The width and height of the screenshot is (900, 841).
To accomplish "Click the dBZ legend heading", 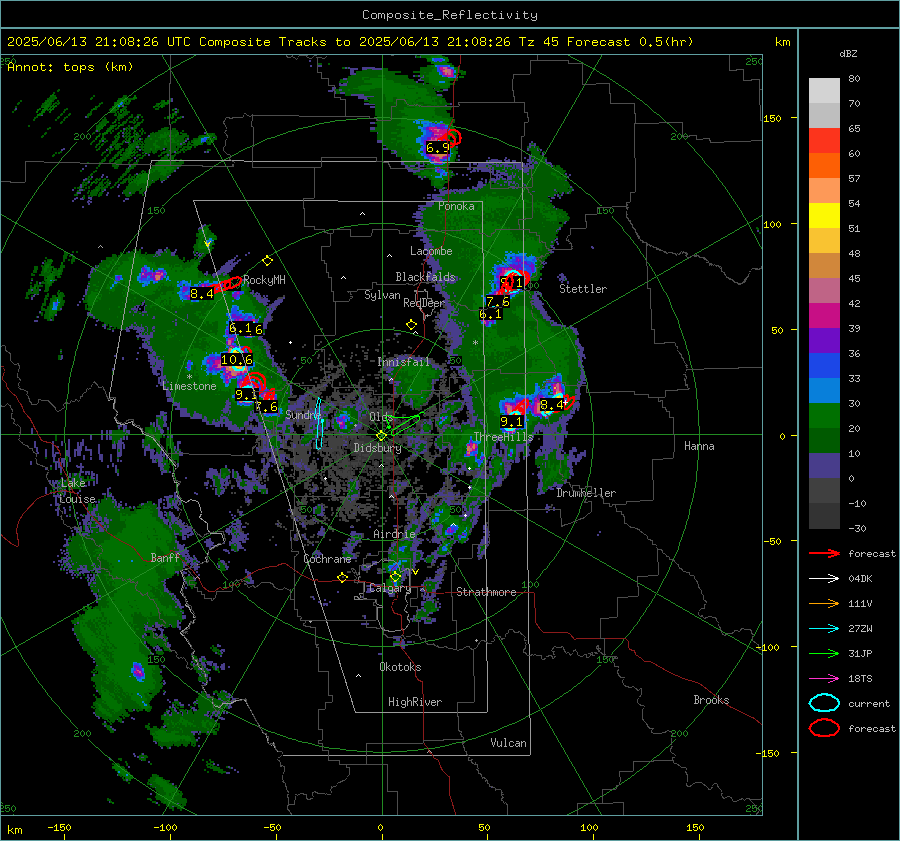I will point(848,53).
